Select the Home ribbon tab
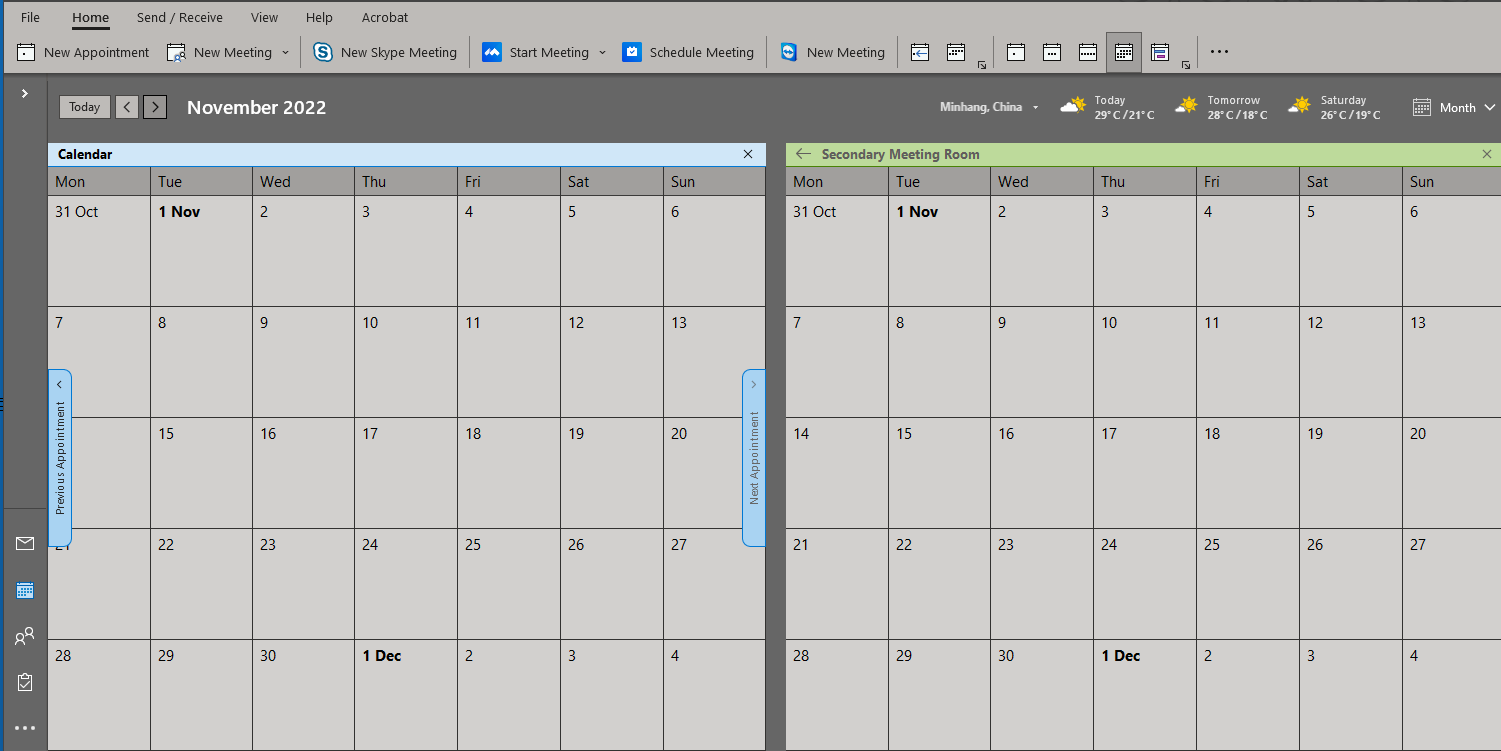The image size is (1501, 751). point(91,17)
